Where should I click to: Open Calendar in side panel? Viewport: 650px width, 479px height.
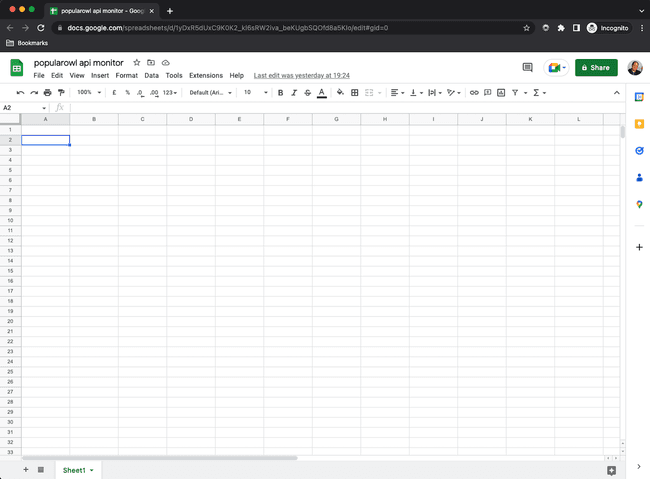[x=639, y=97]
